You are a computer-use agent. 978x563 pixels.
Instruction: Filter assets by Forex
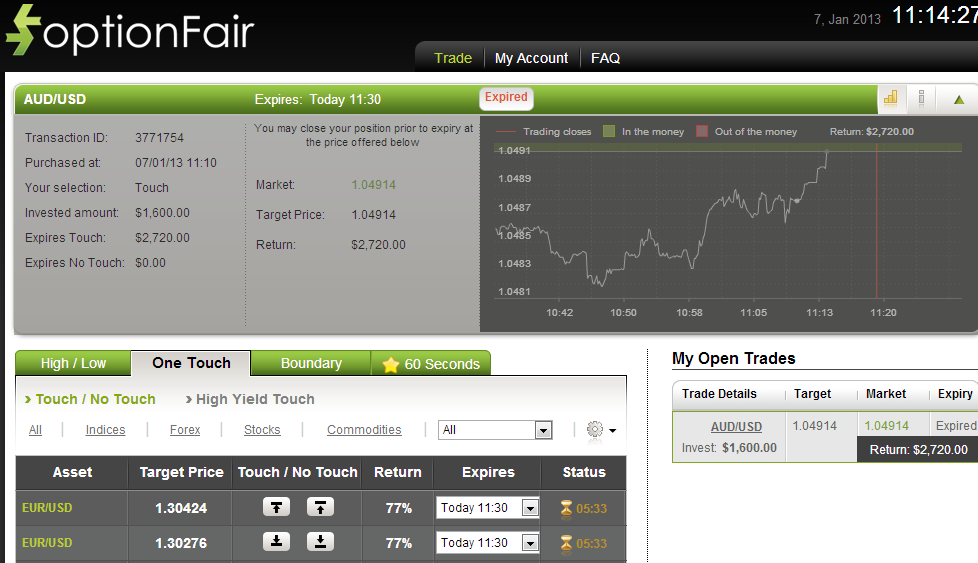[185, 430]
